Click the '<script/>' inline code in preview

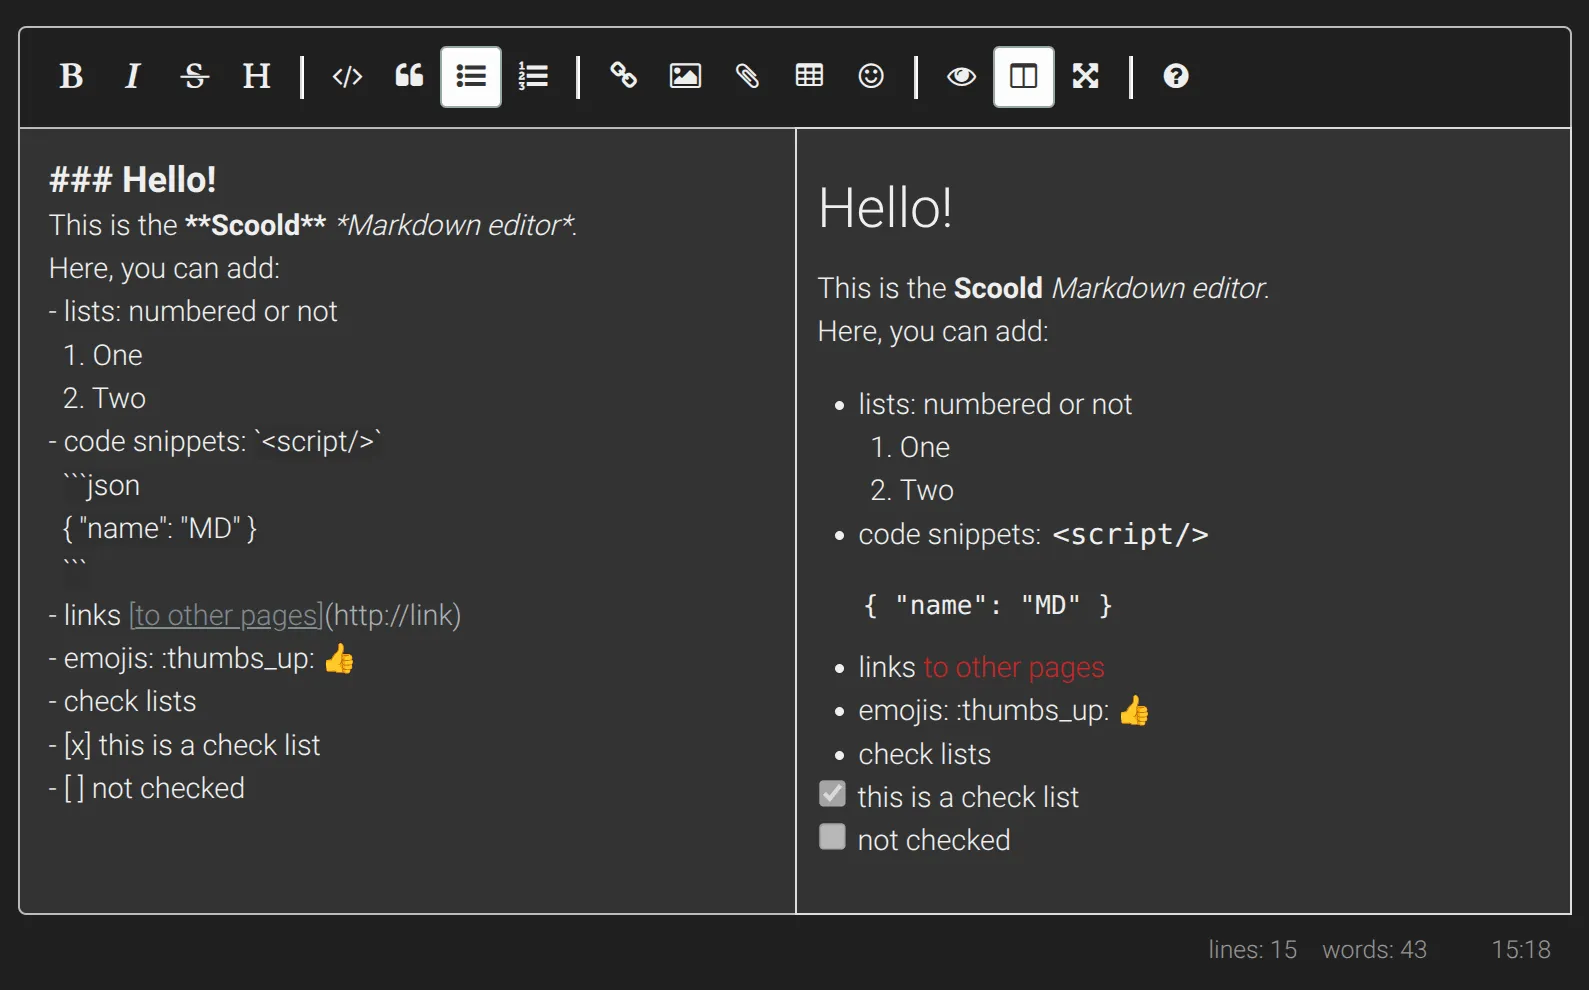[1130, 535]
